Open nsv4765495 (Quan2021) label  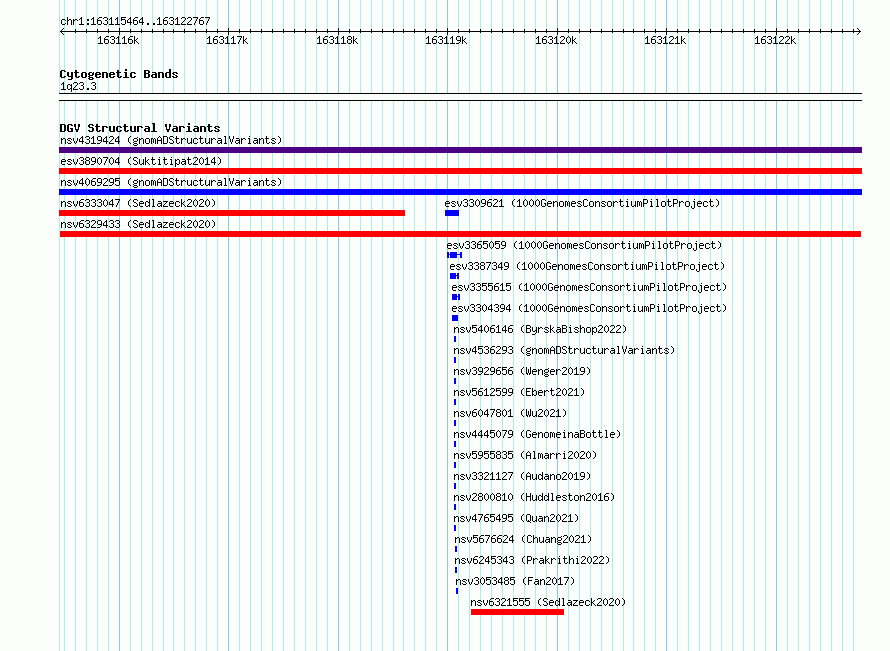point(516,518)
